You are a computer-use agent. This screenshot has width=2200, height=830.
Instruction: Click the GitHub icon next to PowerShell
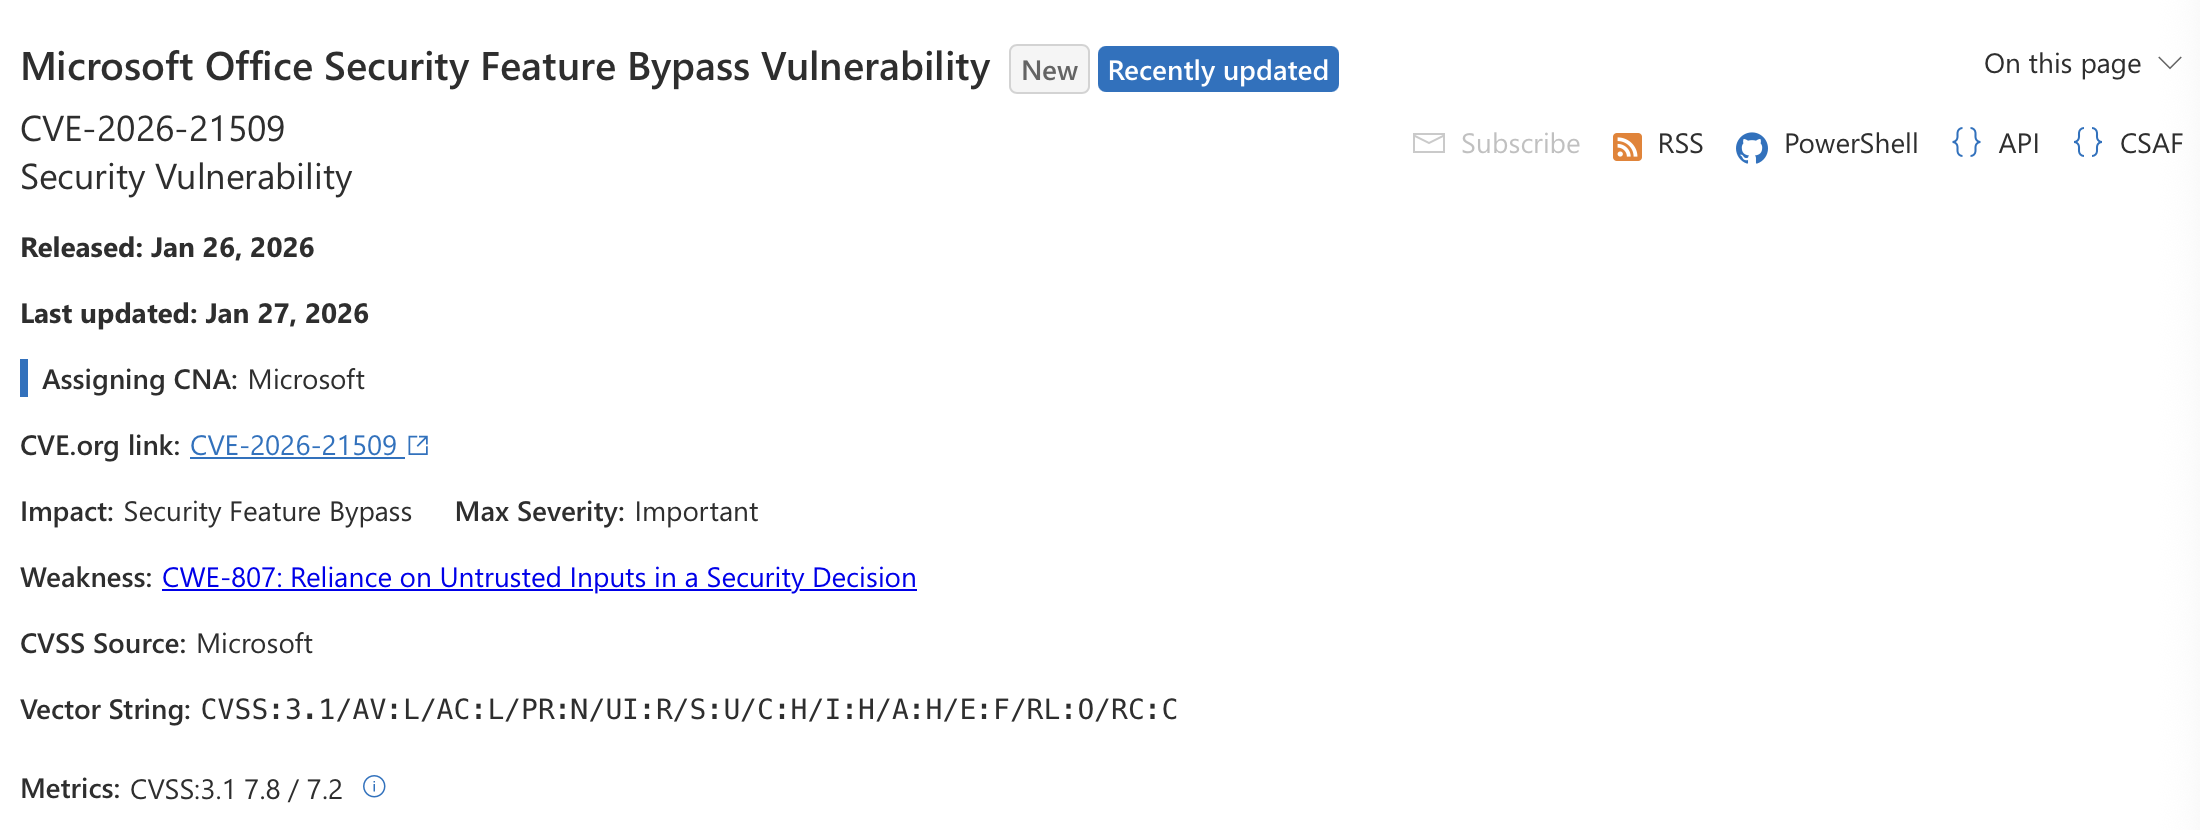[x=1751, y=147]
